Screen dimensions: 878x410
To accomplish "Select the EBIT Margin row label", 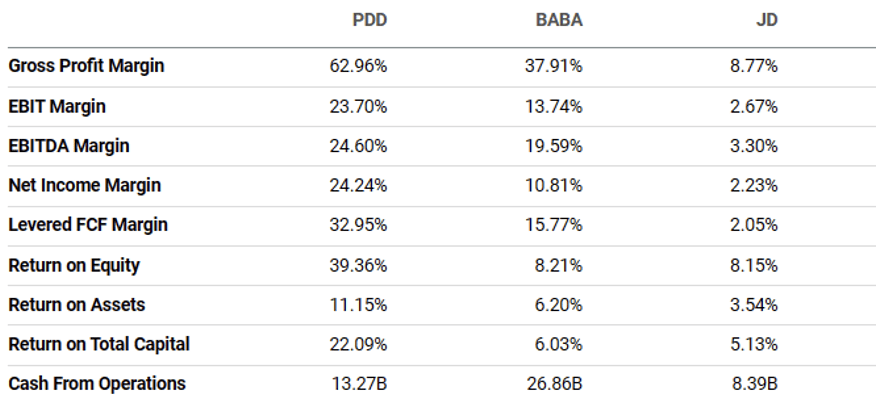I will [x=57, y=106].
